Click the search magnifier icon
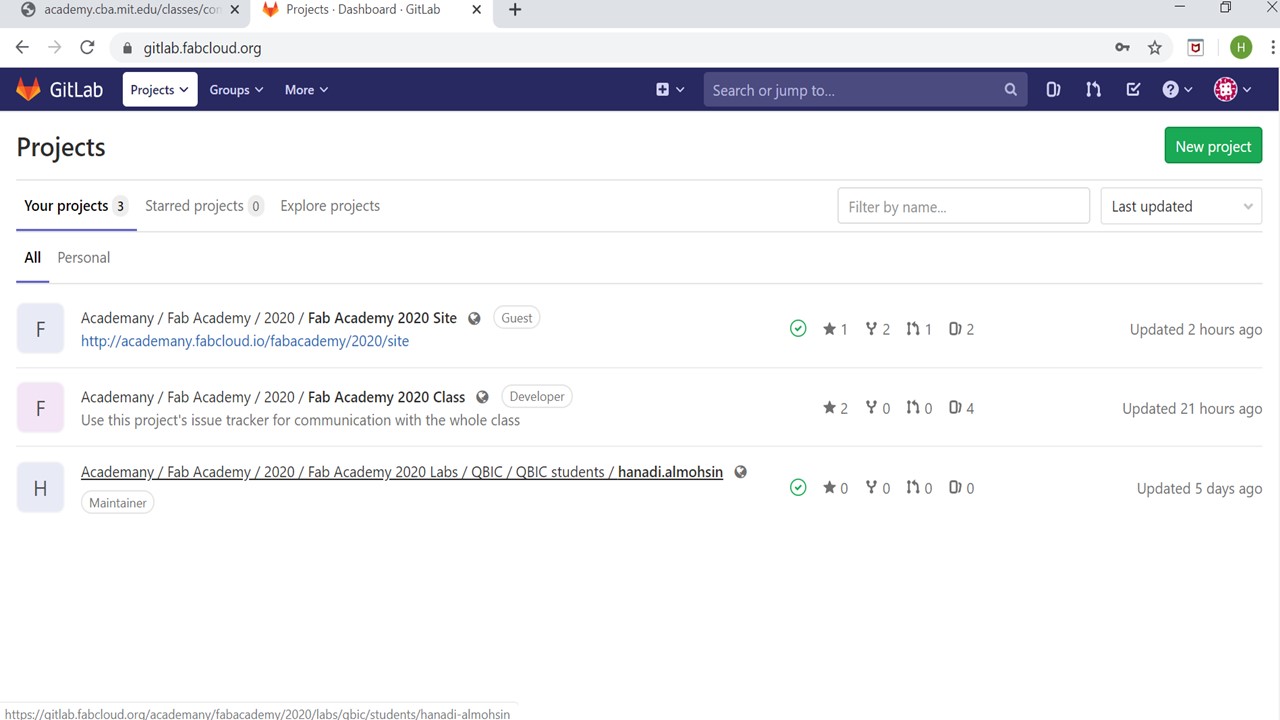This screenshot has width=1280, height=720. pyautogui.click(x=1011, y=90)
